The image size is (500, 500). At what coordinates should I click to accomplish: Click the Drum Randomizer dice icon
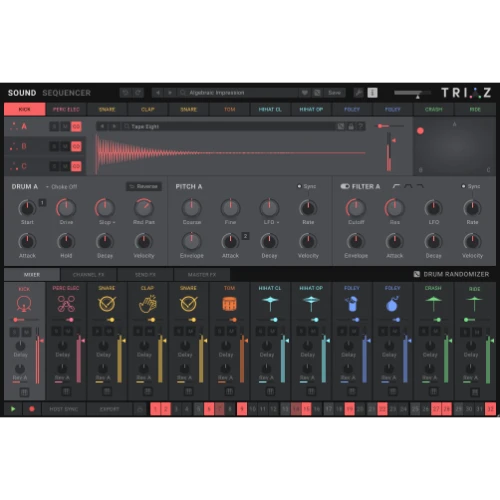(x=417, y=274)
